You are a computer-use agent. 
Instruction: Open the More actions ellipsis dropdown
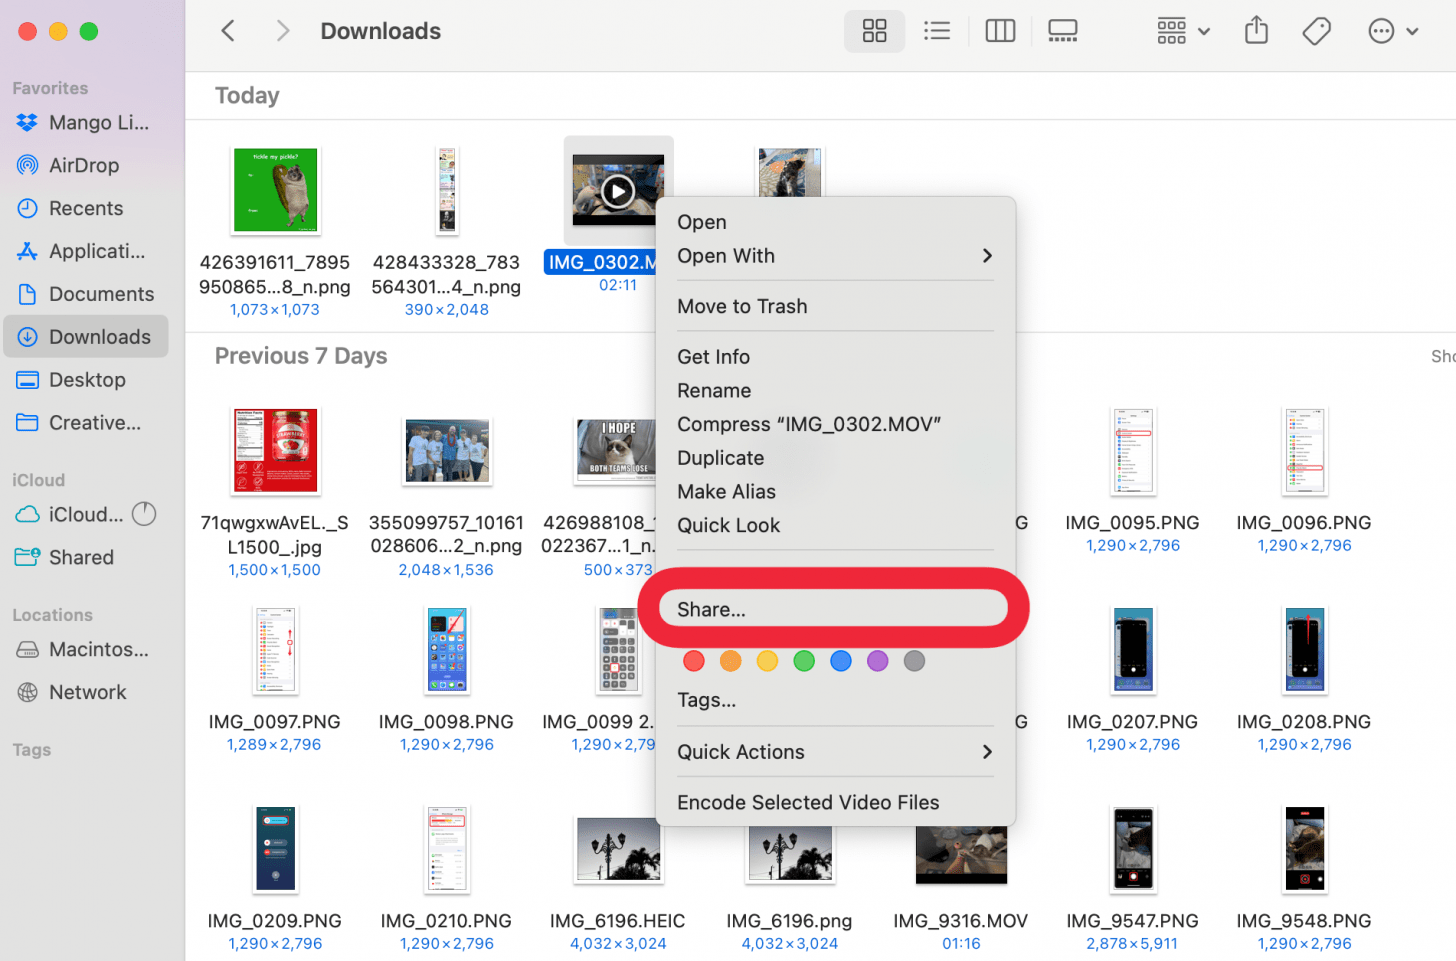(1393, 31)
